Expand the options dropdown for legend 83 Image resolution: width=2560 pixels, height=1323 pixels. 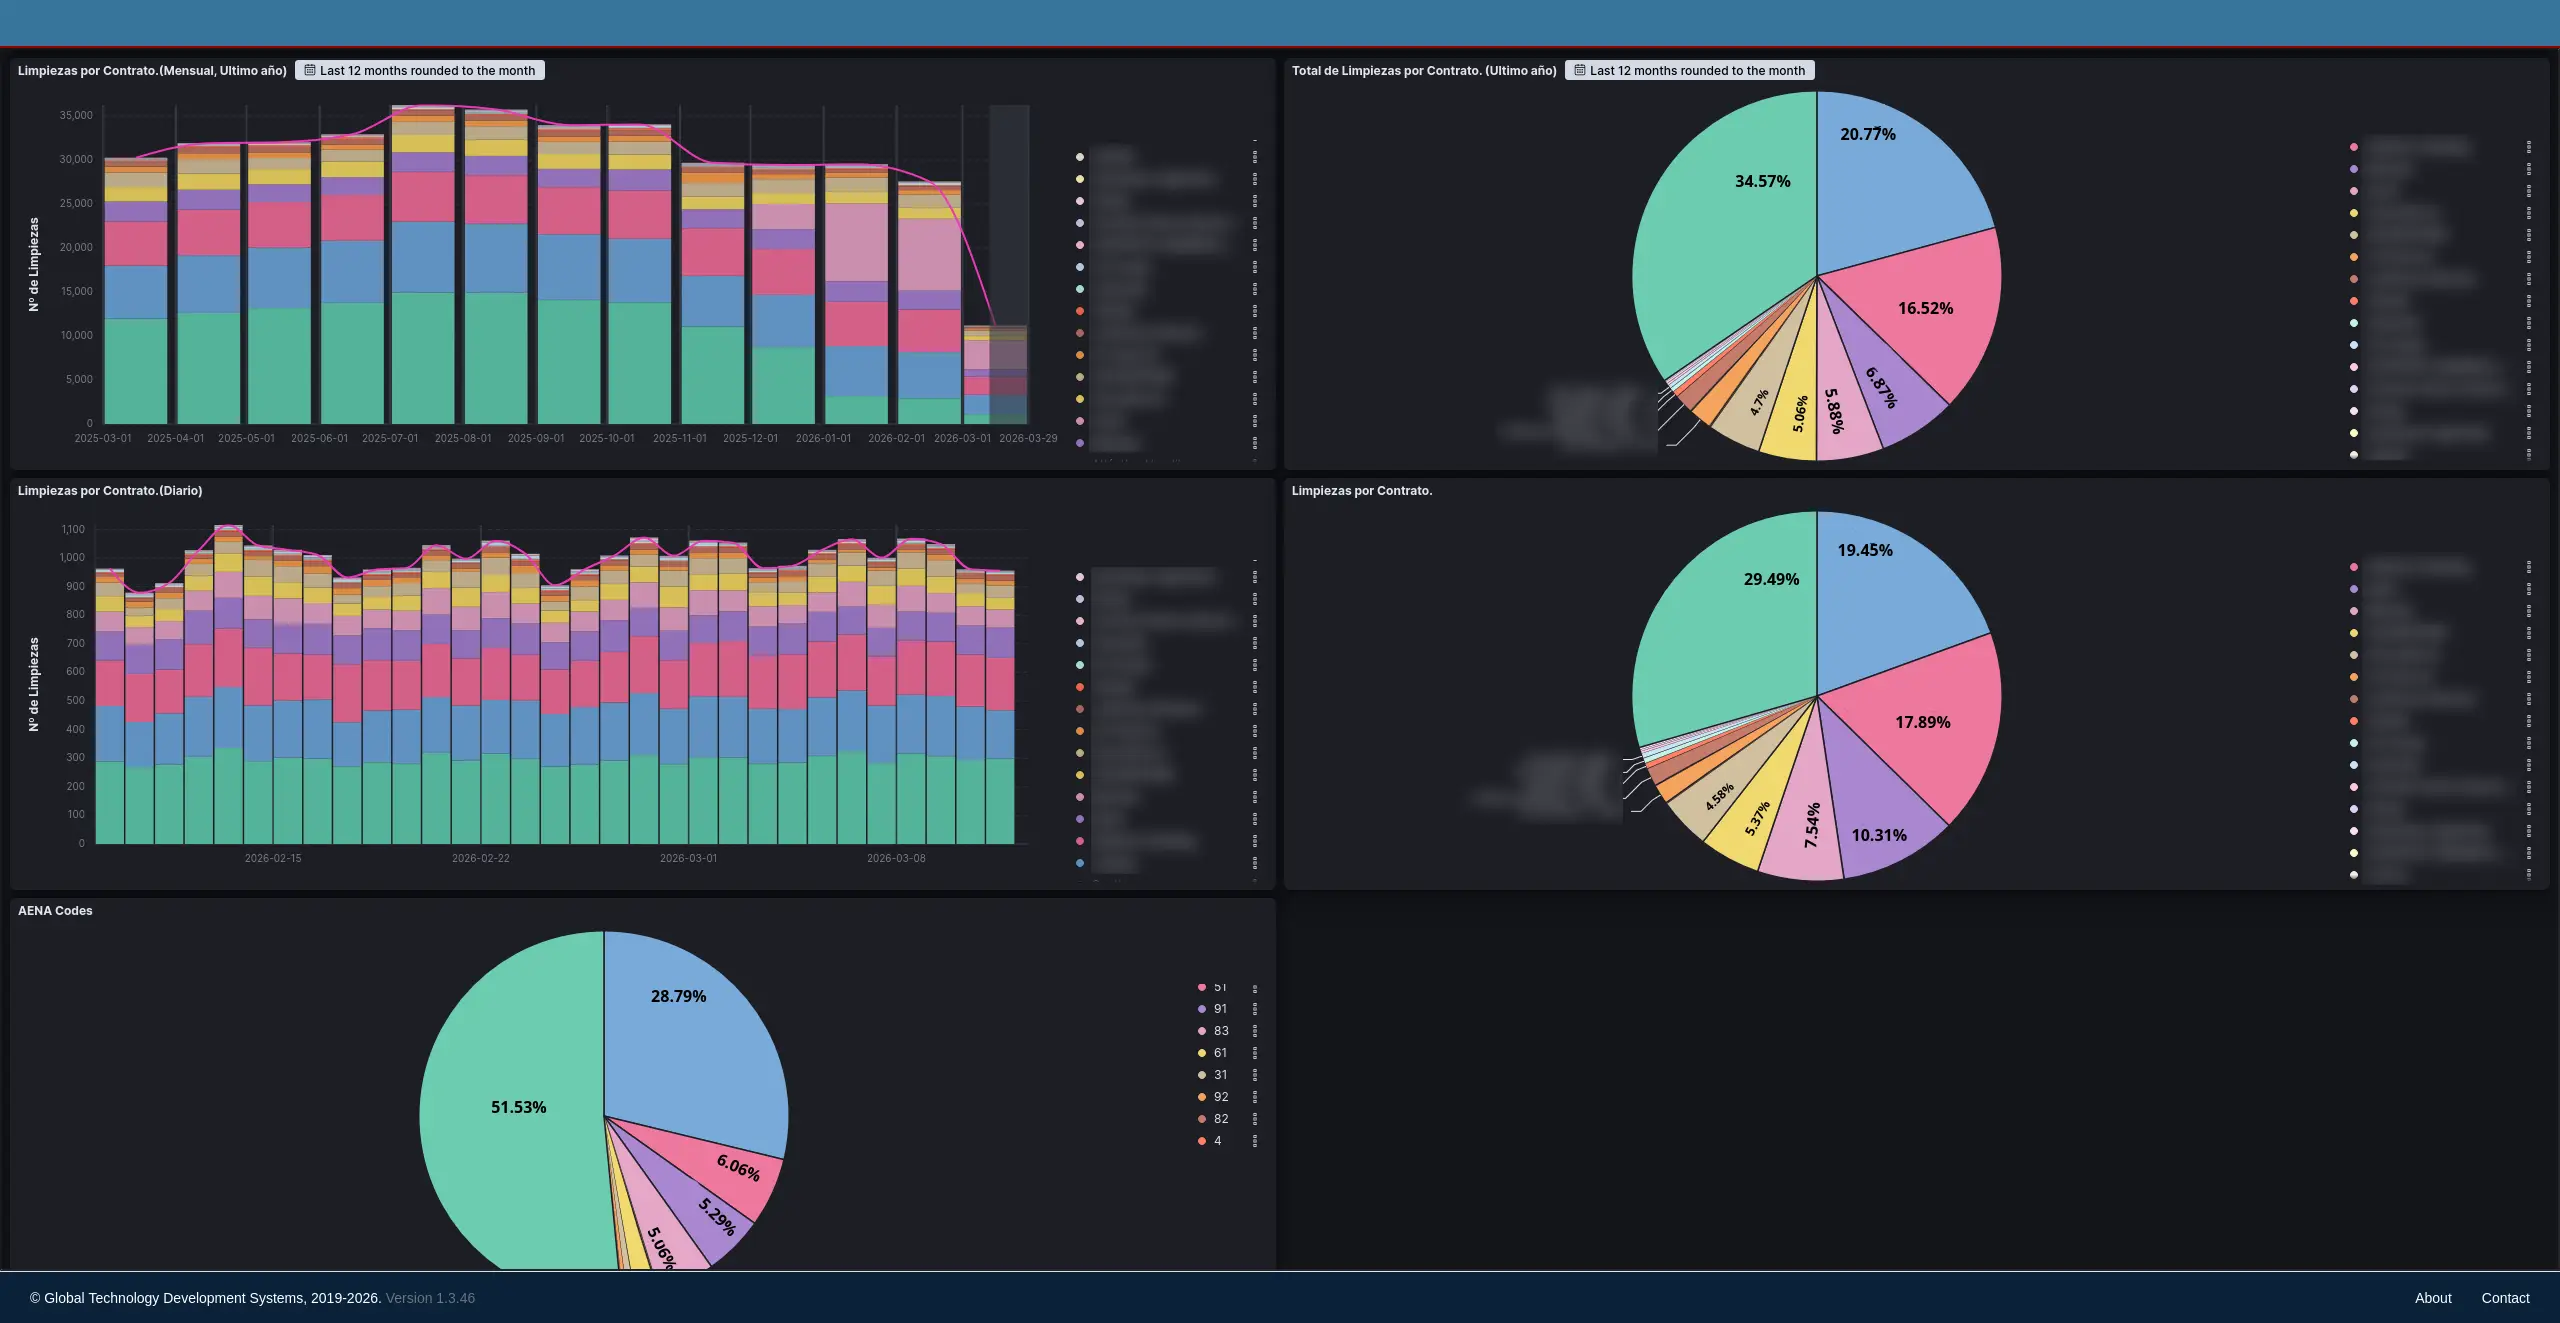(x=1255, y=1031)
